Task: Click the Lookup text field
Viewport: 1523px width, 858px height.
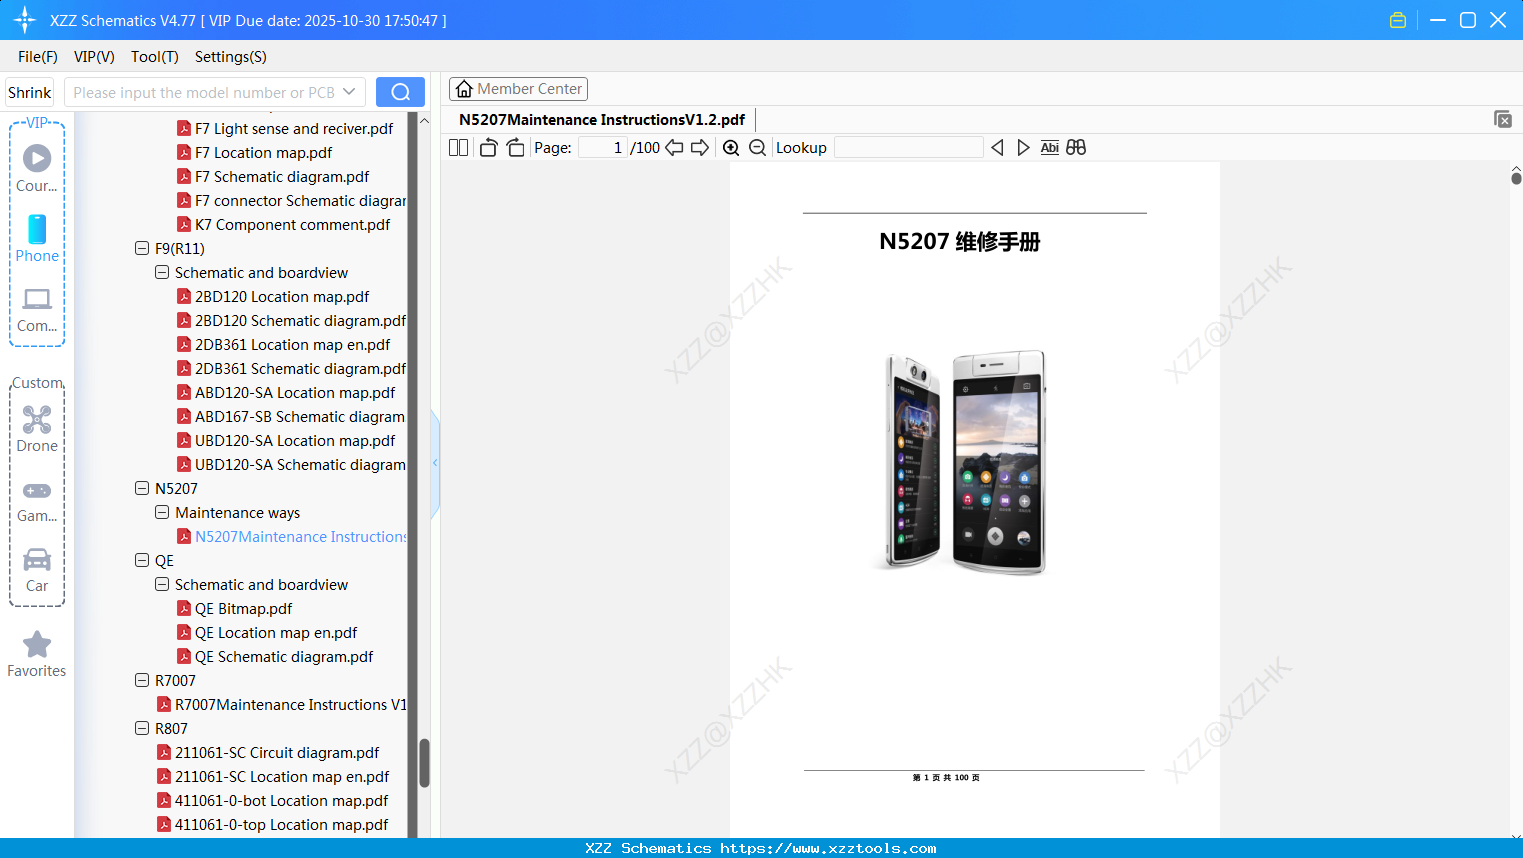Action: (909, 147)
